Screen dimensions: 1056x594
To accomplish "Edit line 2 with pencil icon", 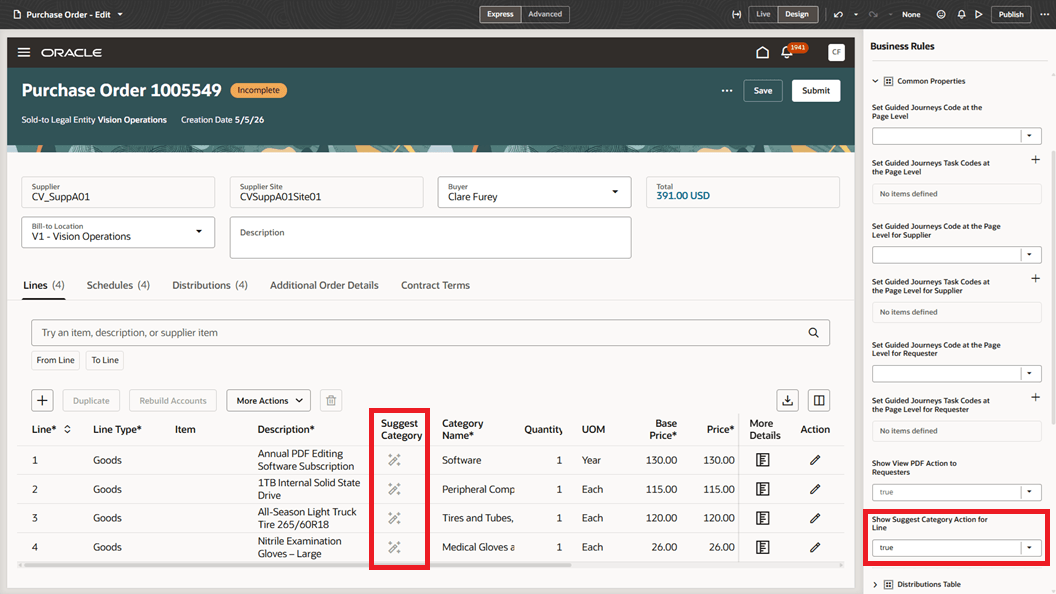I will pyautogui.click(x=815, y=489).
